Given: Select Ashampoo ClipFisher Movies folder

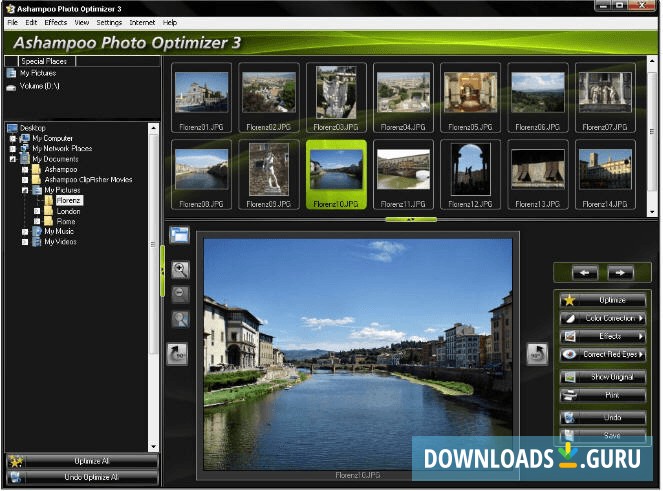Looking at the screenshot, I should click(88, 179).
